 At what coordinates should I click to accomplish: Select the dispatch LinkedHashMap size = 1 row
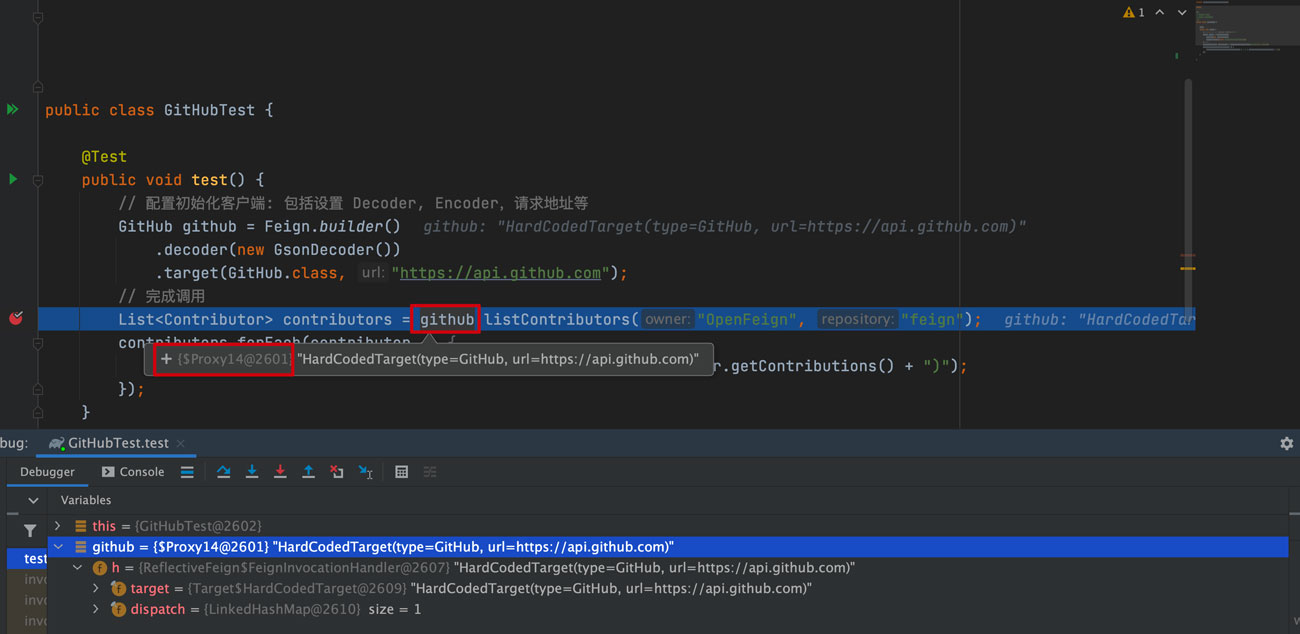(668, 609)
